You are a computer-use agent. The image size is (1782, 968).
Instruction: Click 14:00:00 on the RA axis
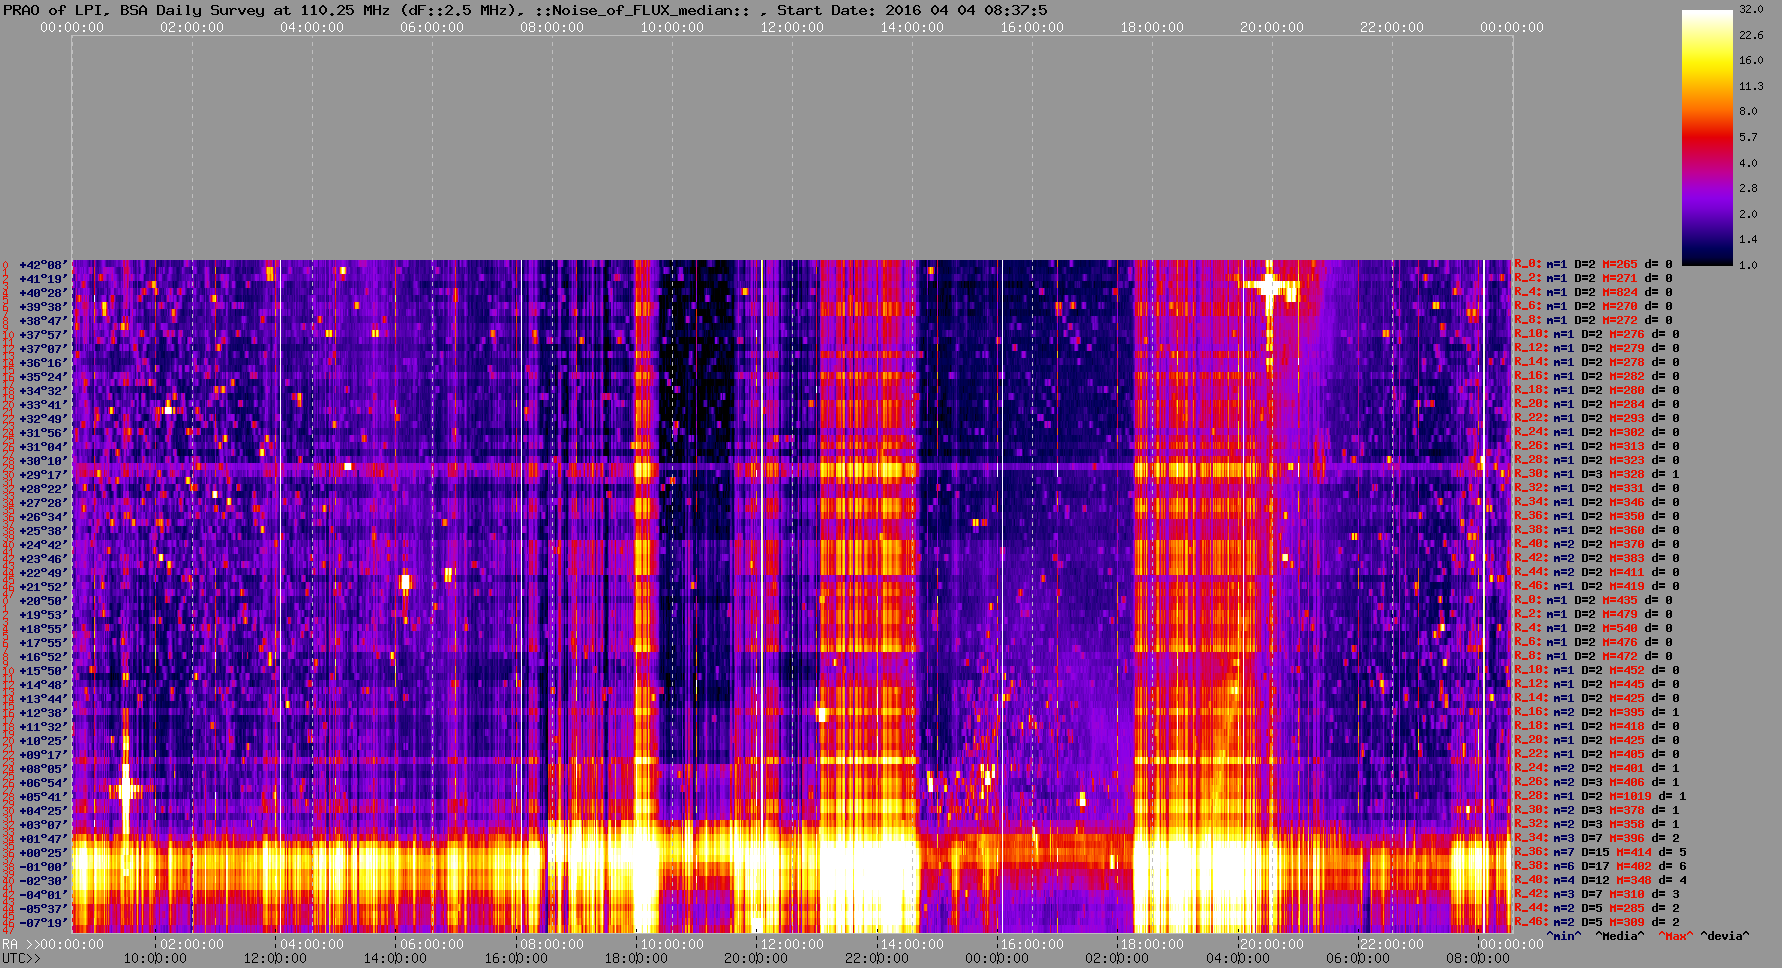click(x=912, y=944)
